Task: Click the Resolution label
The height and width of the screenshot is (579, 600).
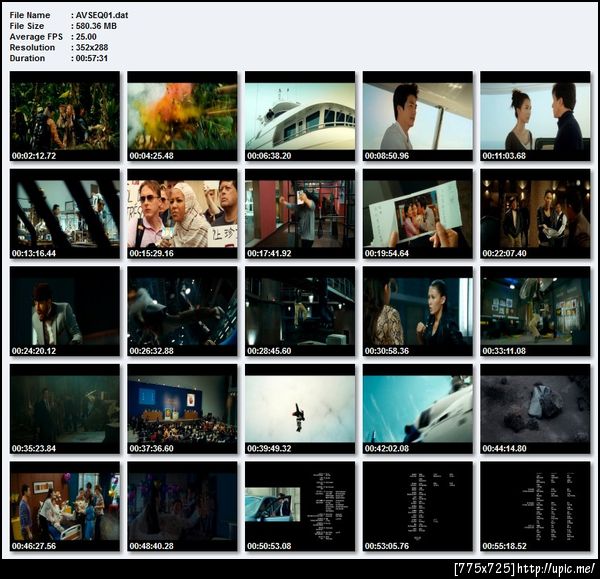Action: (32, 47)
